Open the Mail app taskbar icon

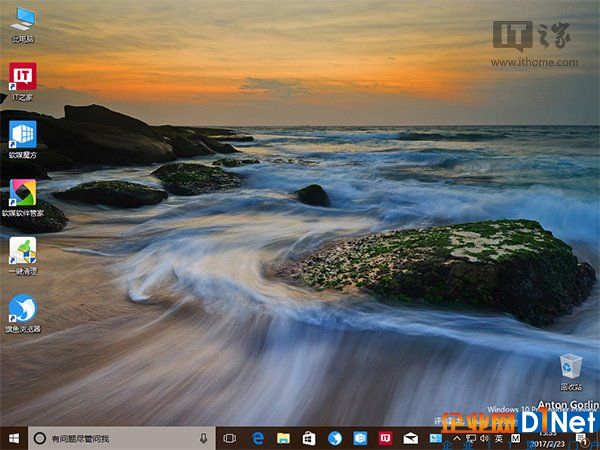[411, 439]
